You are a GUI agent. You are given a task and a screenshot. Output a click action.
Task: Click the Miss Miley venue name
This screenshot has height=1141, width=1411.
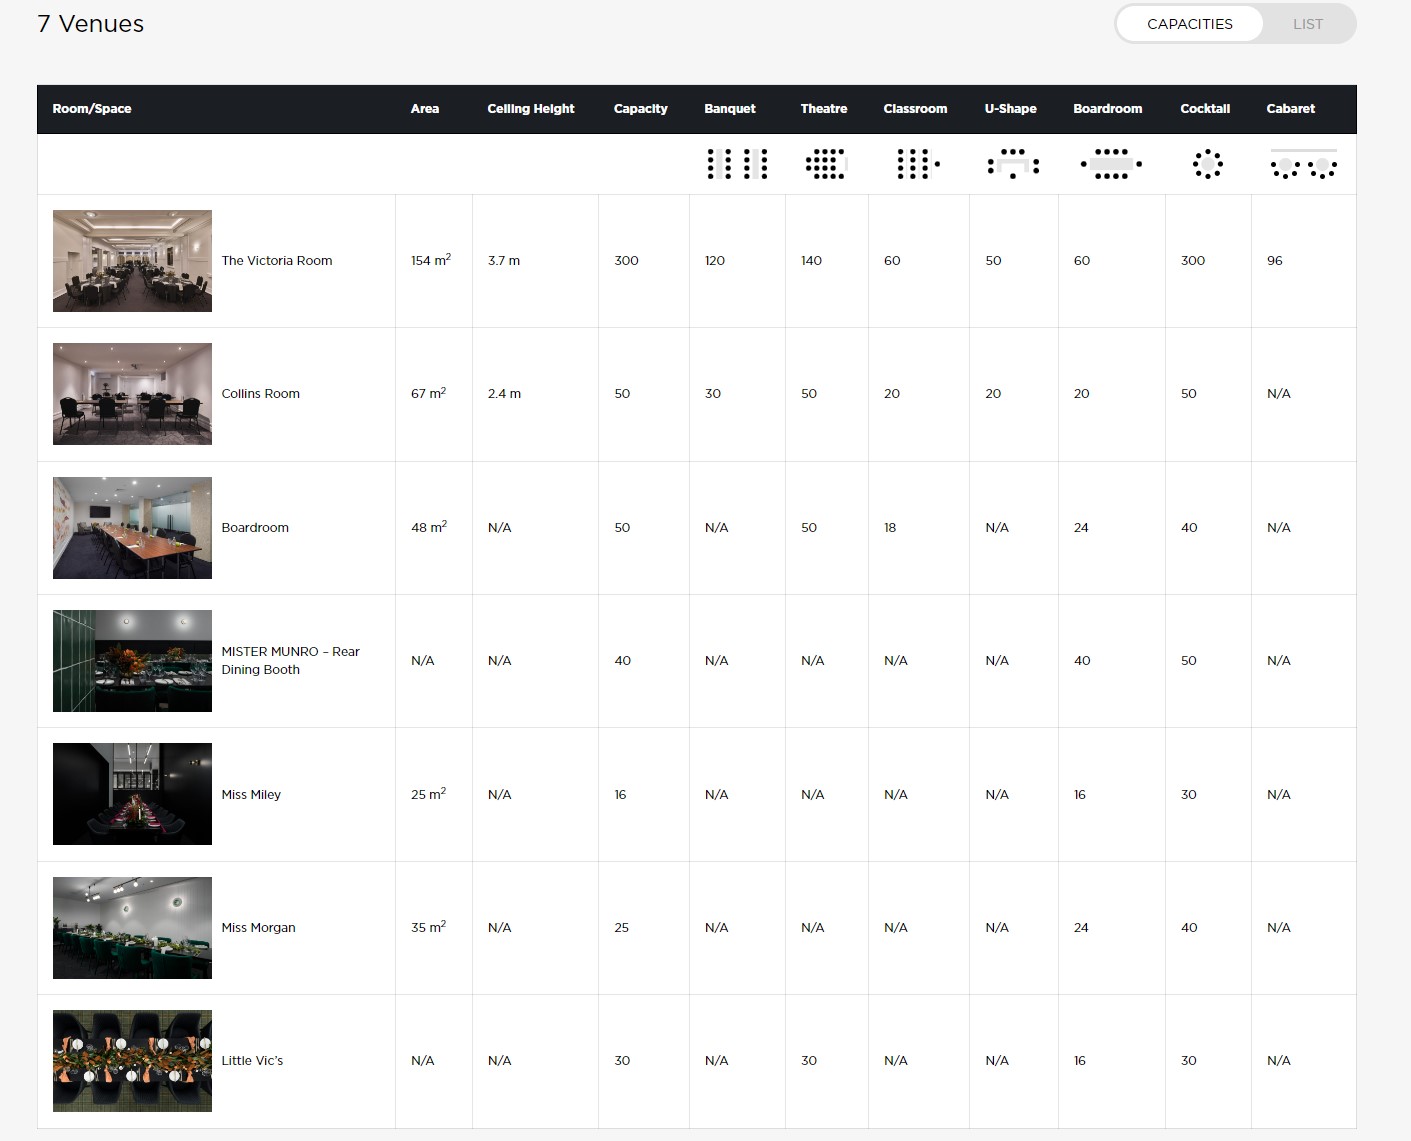251,795
